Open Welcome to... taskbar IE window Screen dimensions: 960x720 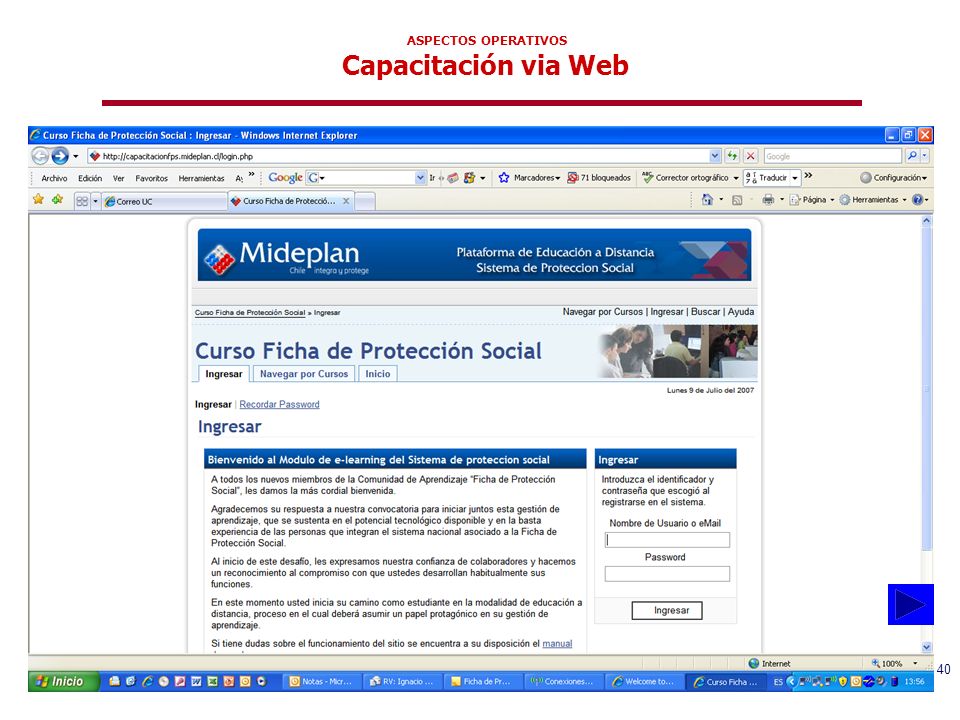coord(644,681)
